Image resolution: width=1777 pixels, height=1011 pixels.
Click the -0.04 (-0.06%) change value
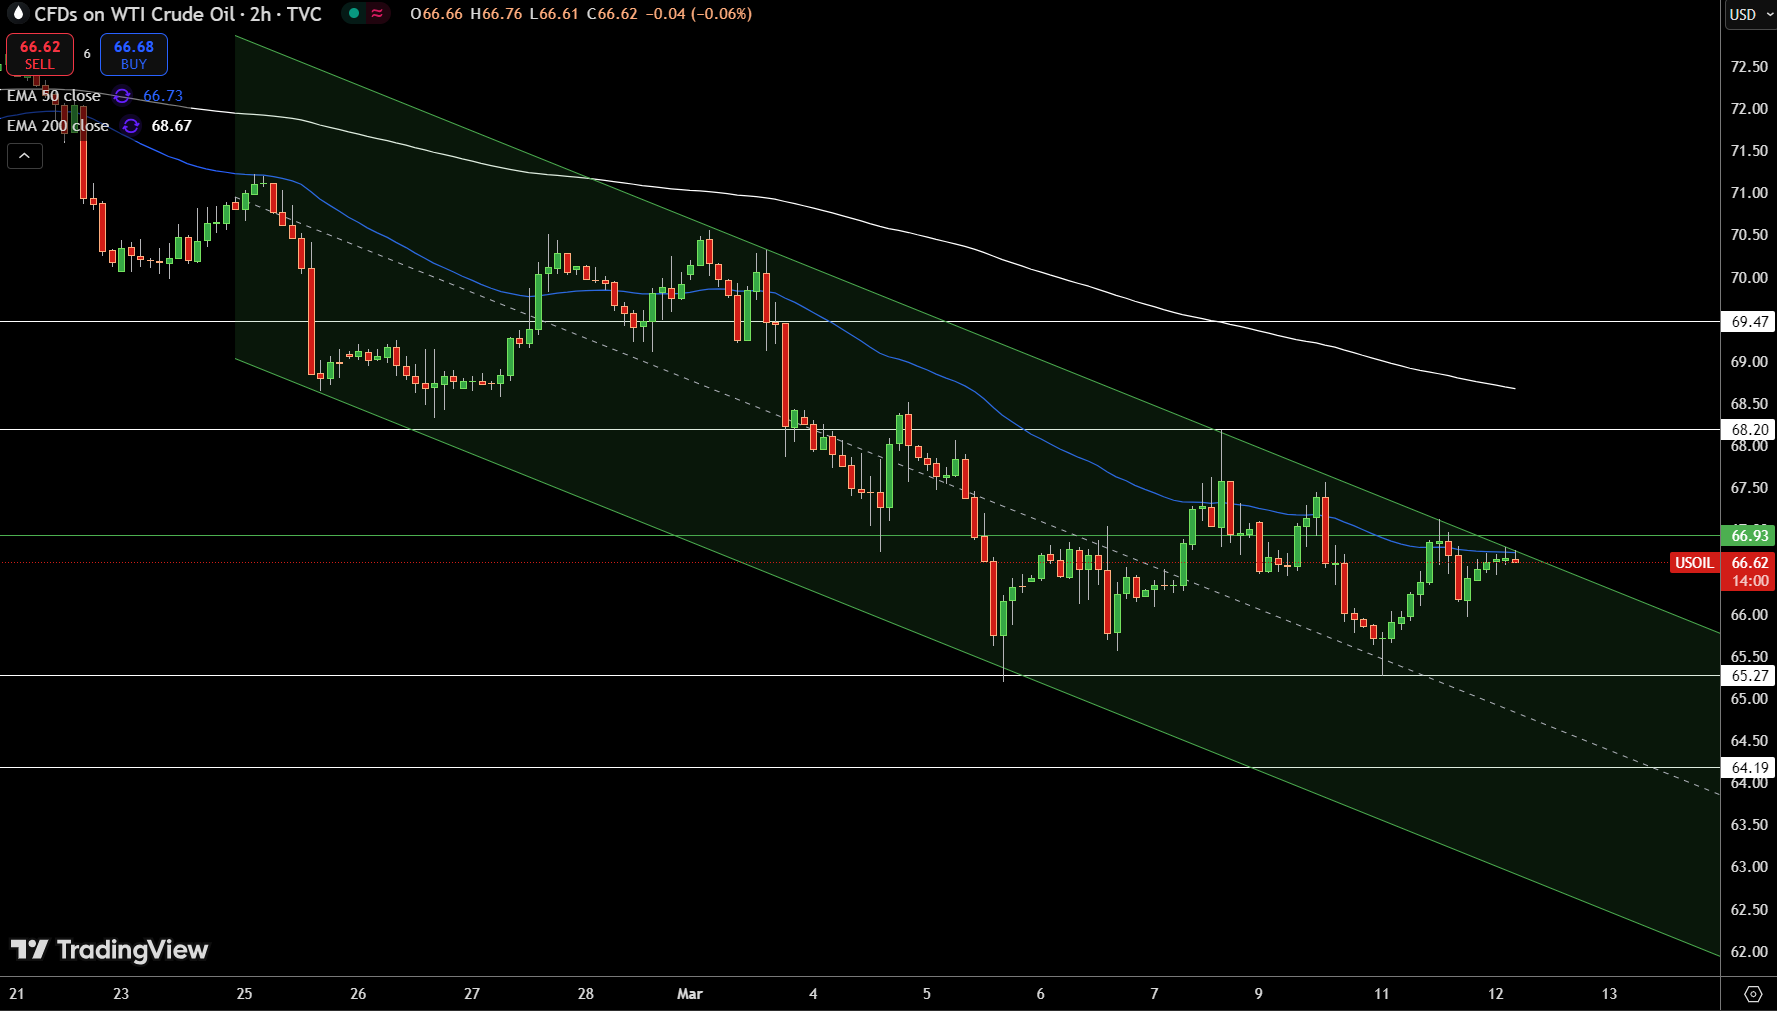pos(698,14)
